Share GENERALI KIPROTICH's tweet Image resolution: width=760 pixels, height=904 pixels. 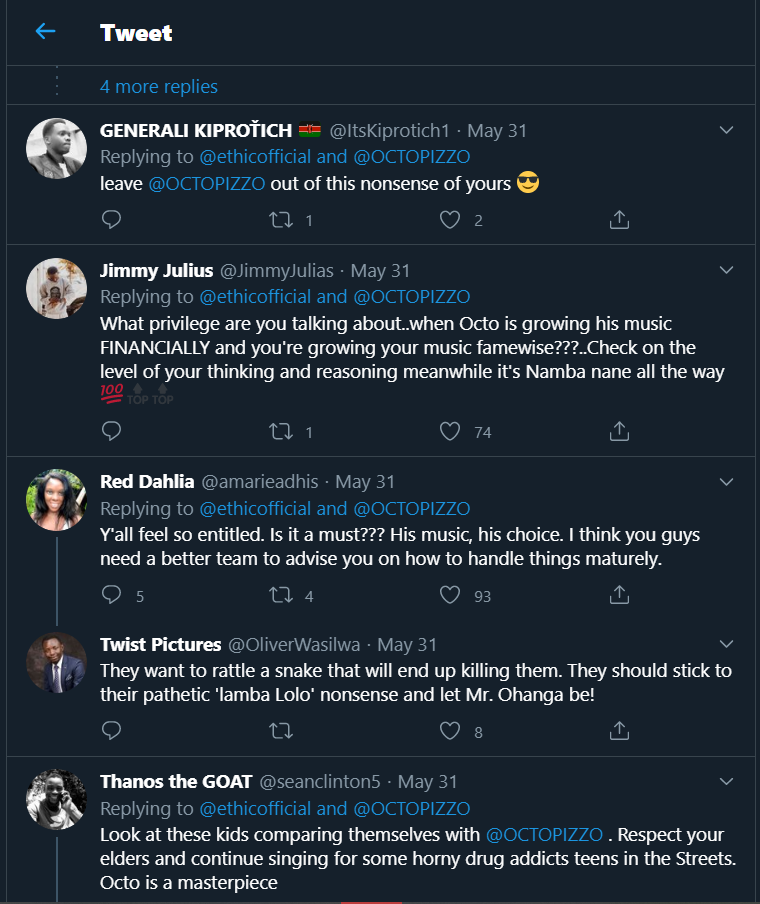coord(619,219)
